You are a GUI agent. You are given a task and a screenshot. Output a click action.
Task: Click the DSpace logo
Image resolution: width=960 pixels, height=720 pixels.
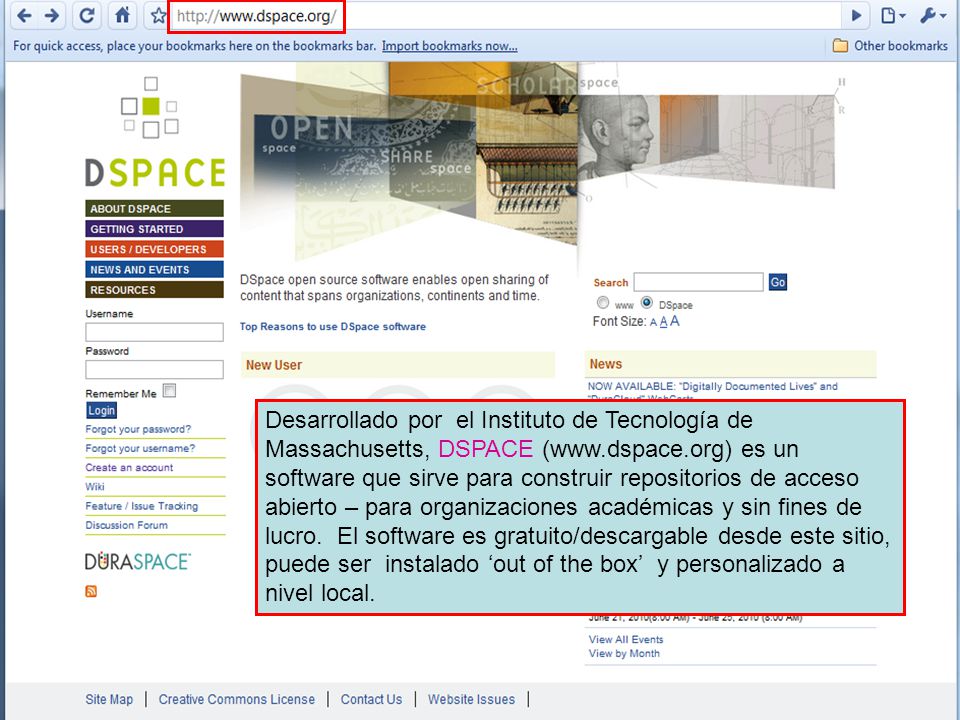coord(155,132)
